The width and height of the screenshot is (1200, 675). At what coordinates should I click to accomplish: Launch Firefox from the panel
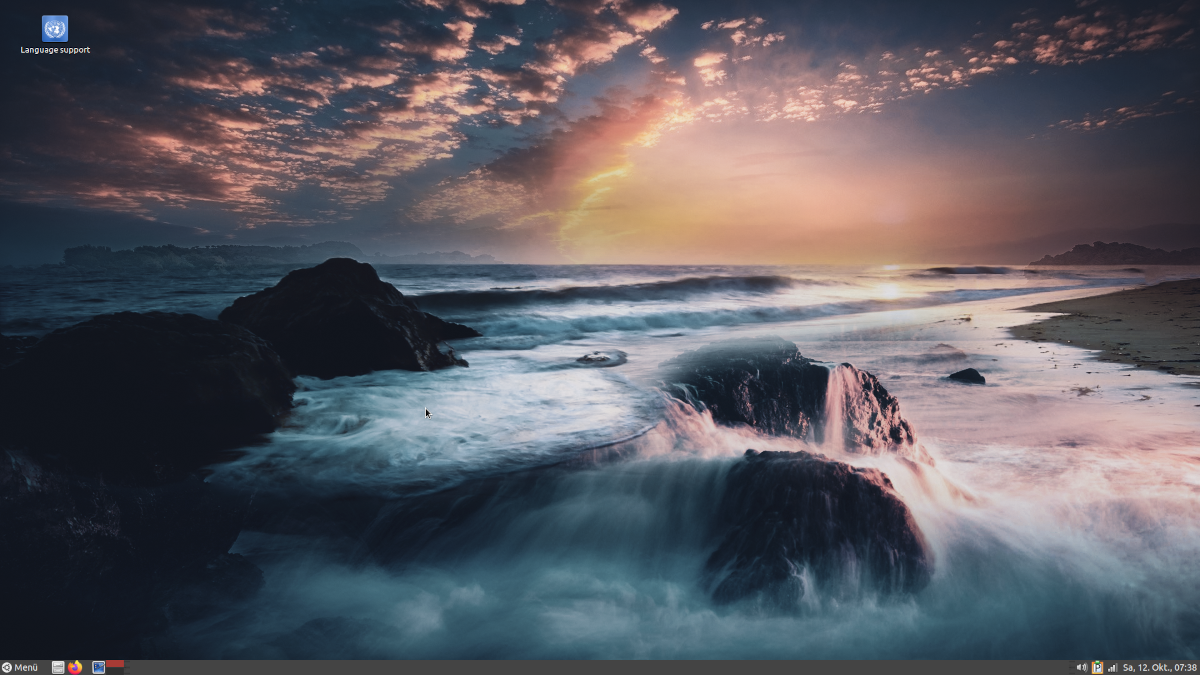click(x=75, y=667)
